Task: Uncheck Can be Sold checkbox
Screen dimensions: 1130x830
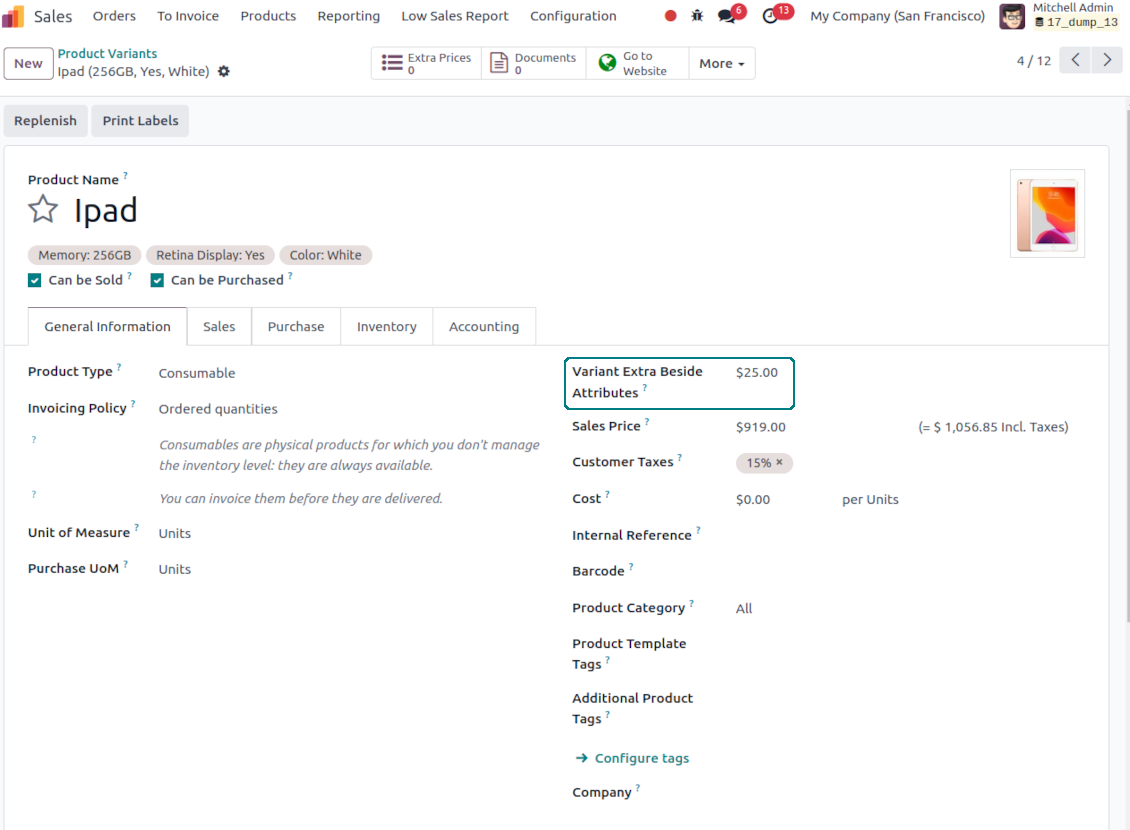Action: pos(35,280)
